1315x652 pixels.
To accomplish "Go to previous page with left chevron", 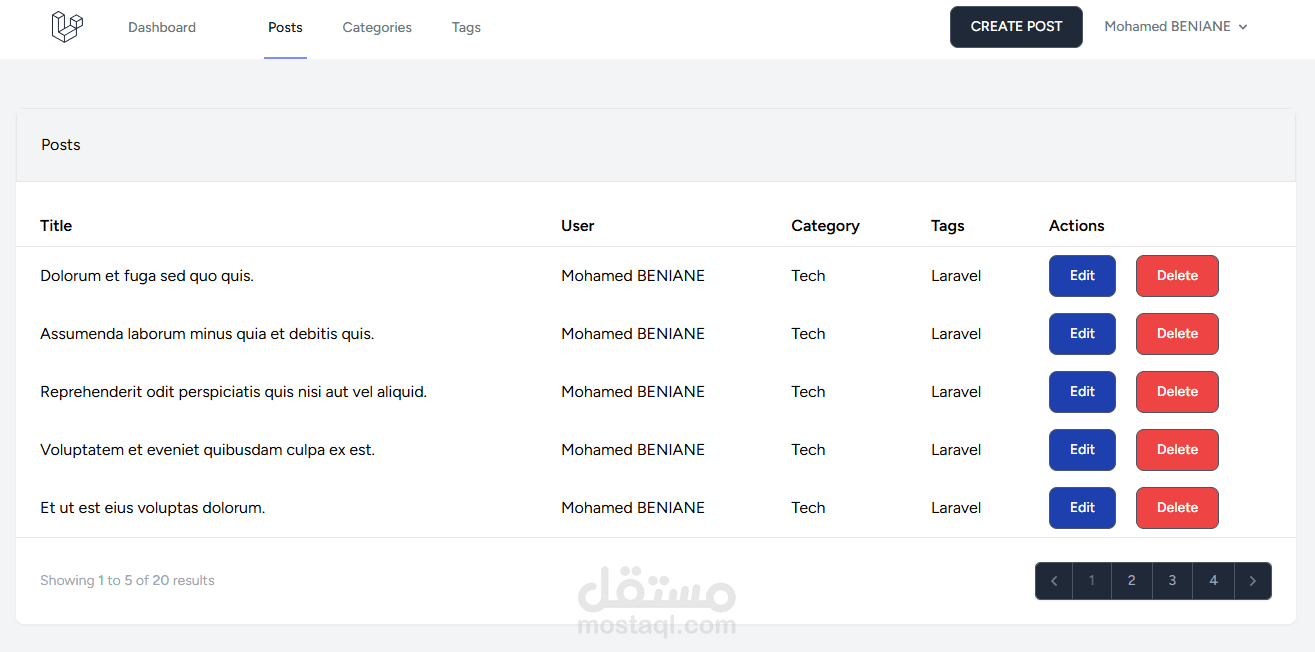I will (1053, 580).
